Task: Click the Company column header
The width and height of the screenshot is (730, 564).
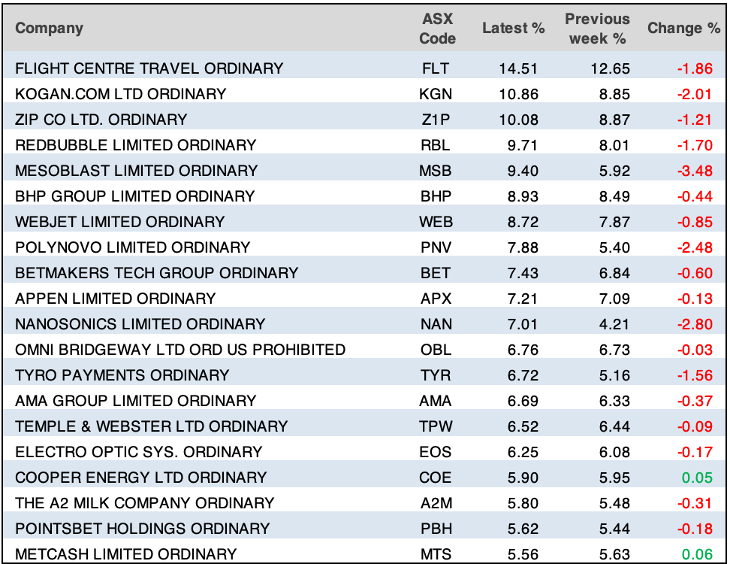Action: [x=50, y=28]
